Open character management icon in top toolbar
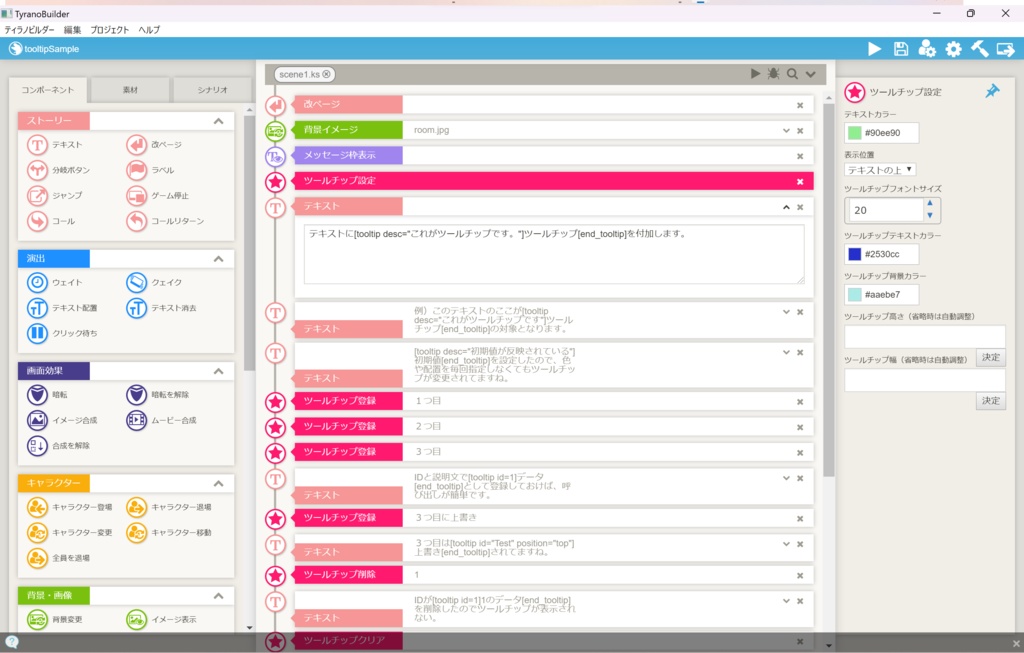 click(x=927, y=48)
